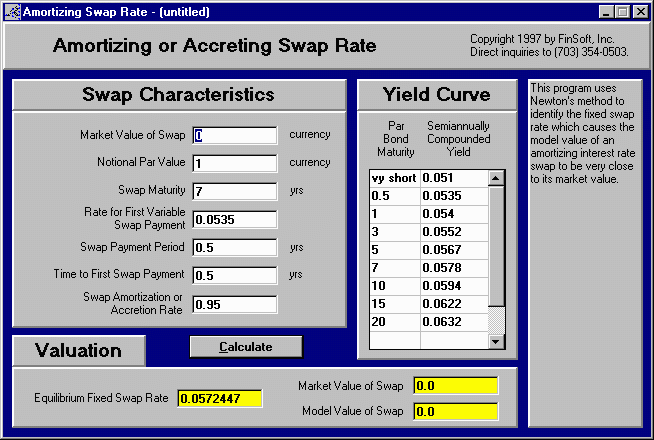
Task: Click the 0.0632 yield cell
Action: pos(451,322)
